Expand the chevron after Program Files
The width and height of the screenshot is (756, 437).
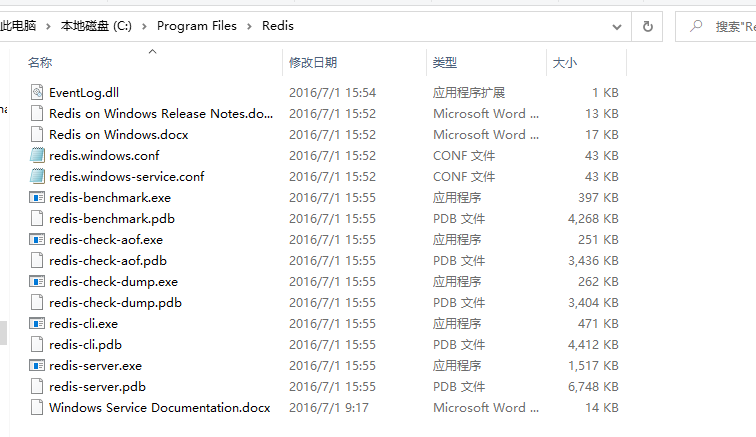(x=249, y=27)
